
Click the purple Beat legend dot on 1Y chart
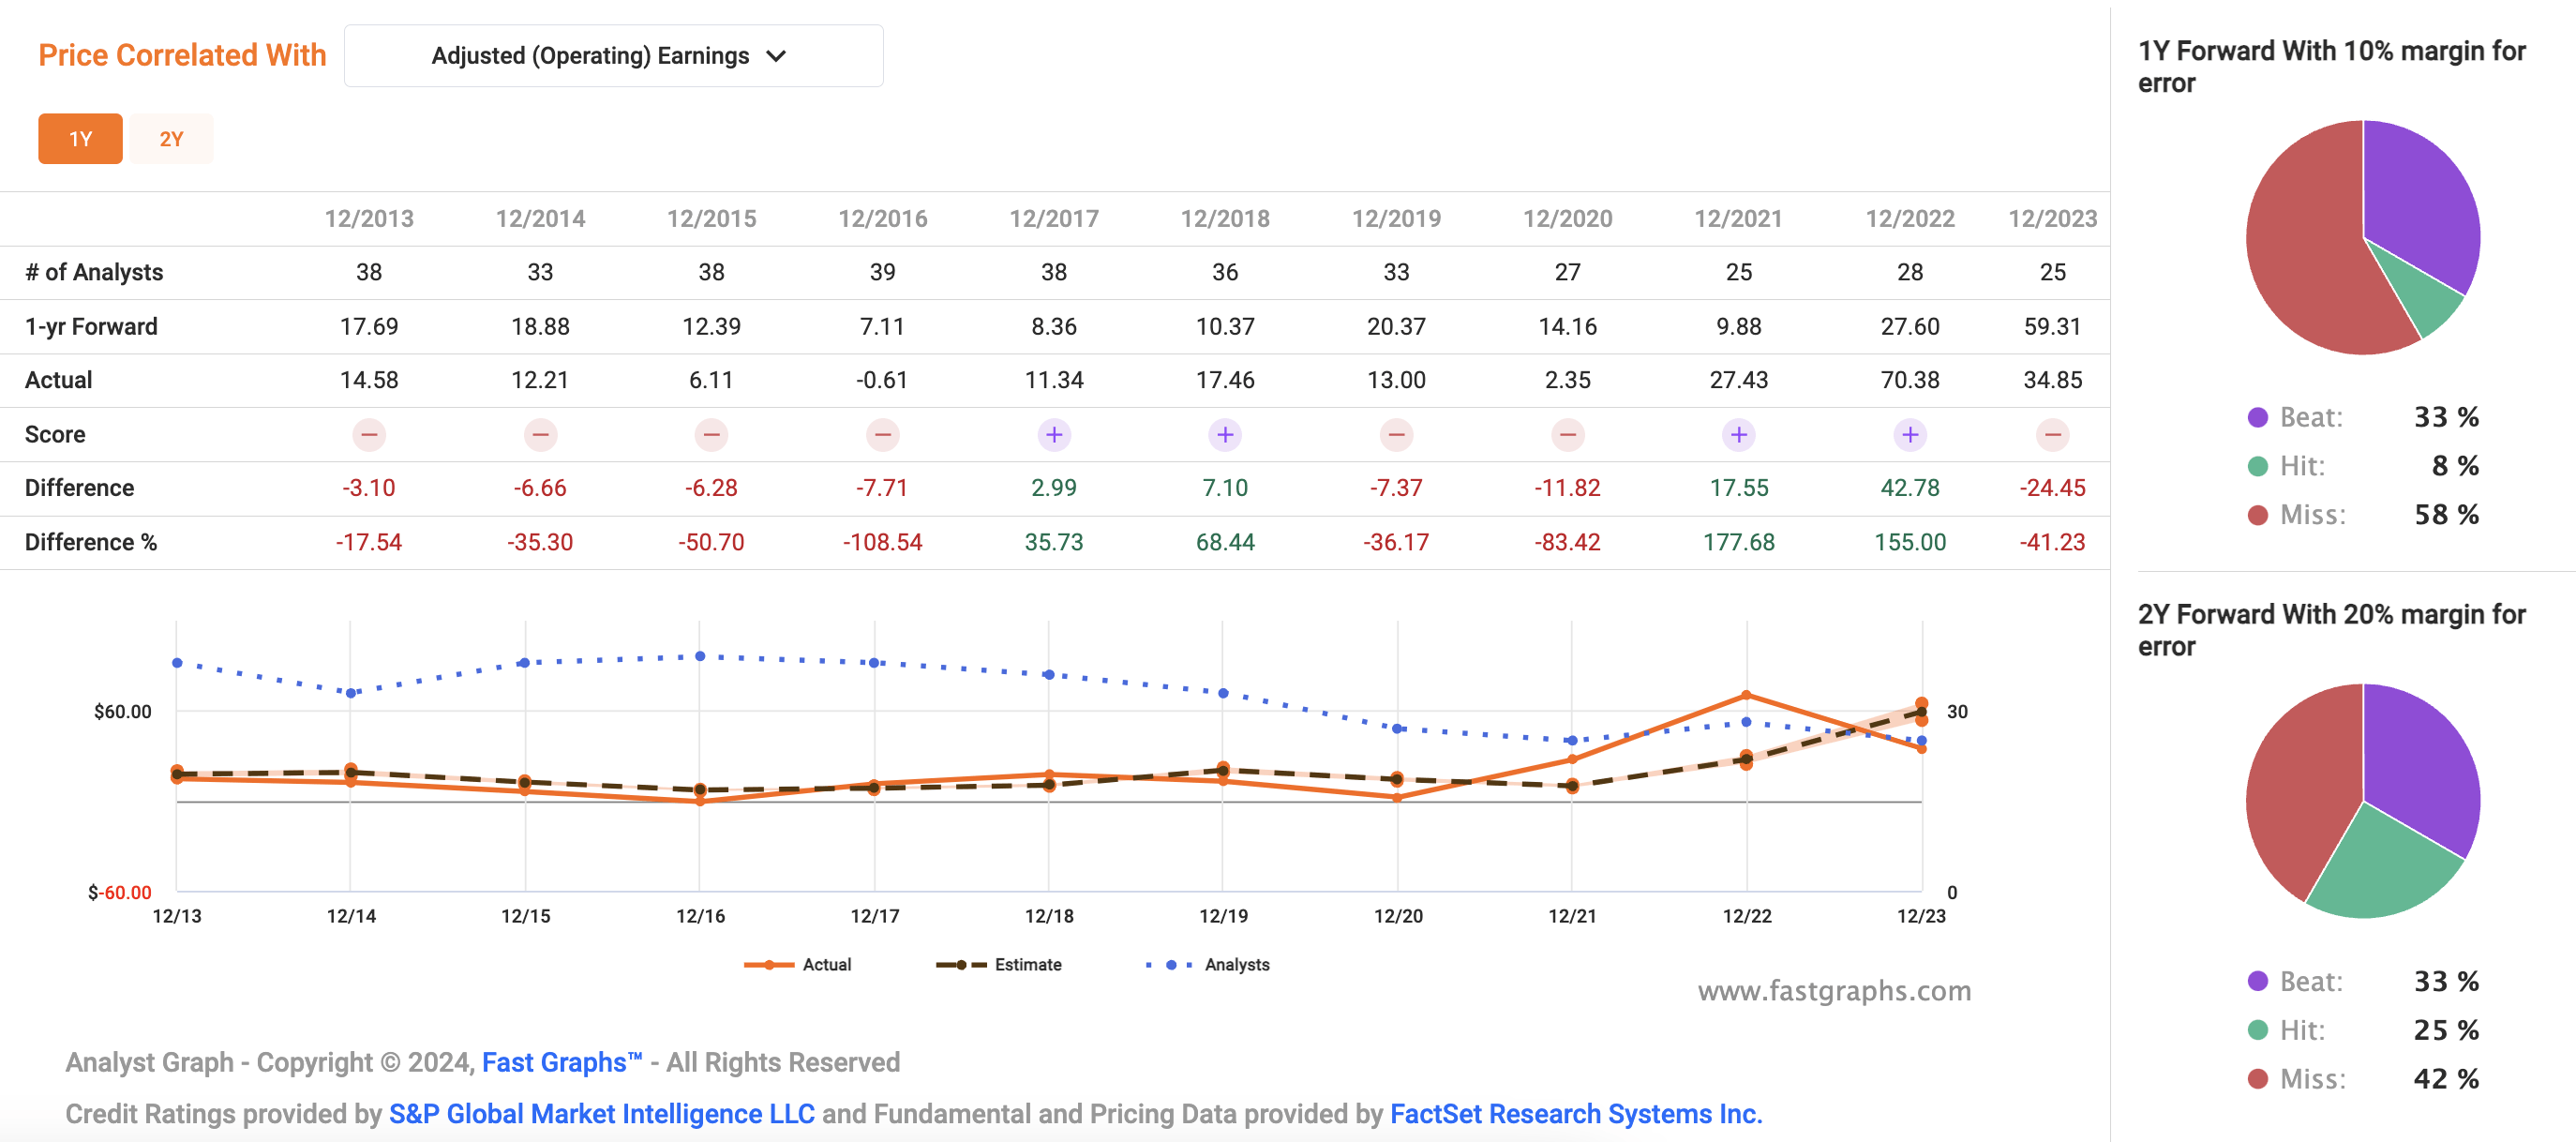(2257, 418)
